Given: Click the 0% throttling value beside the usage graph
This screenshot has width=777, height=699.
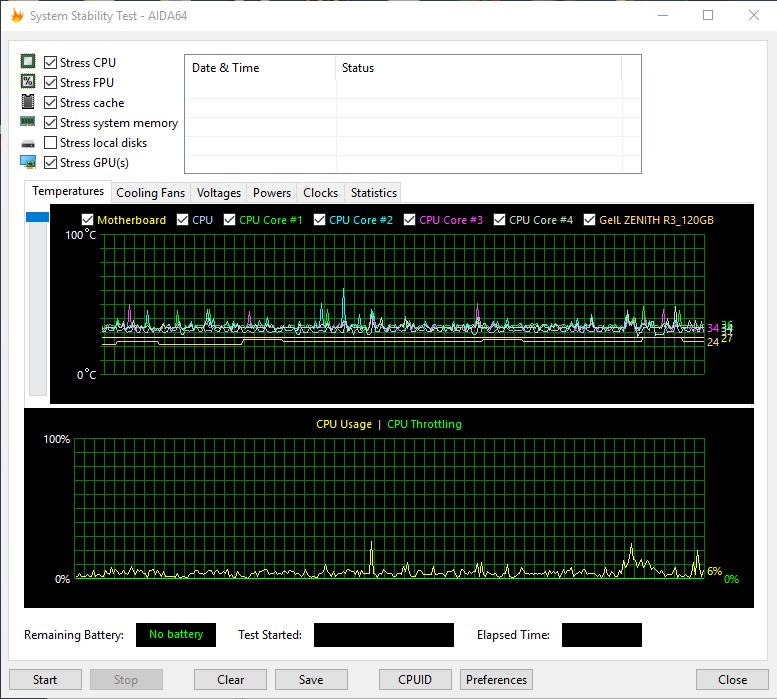Looking at the screenshot, I should [731, 579].
